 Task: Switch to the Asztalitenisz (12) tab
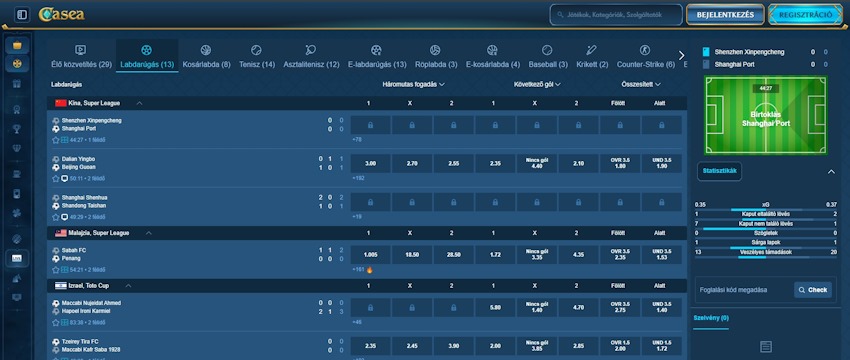point(311,56)
